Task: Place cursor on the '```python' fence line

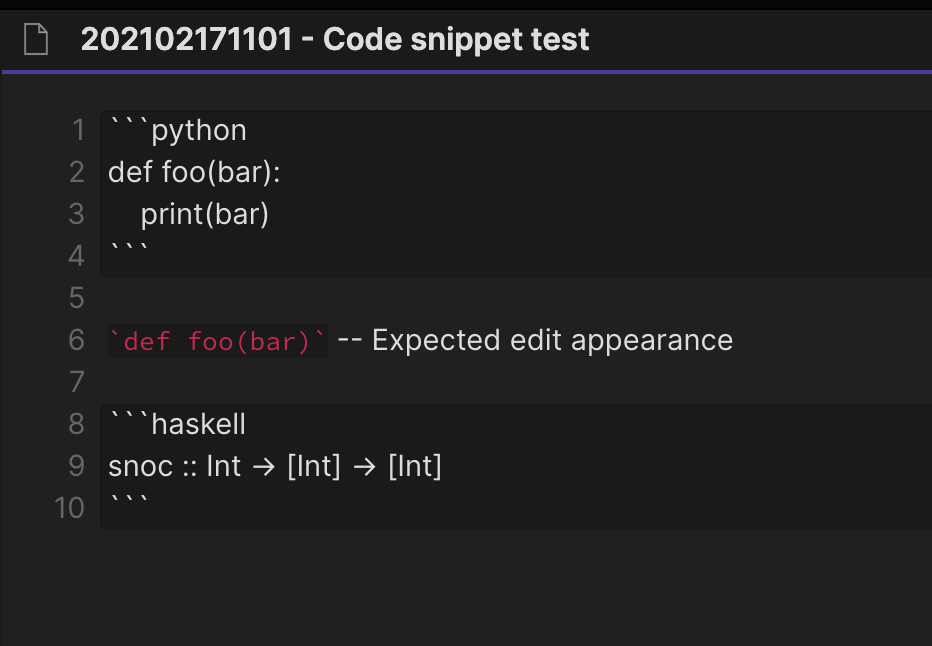Action: pyautogui.click(x=179, y=131)
